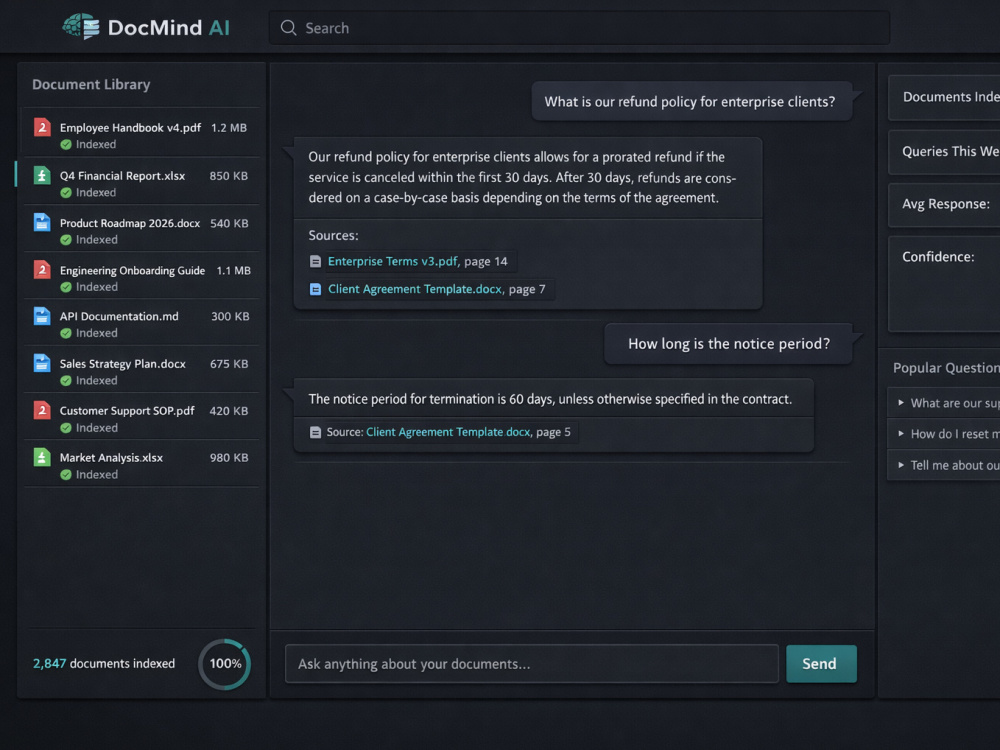Focus the 'Ask anything about your documents' input
Viewport: 1000px width, 750px height.
pos(532,664)
